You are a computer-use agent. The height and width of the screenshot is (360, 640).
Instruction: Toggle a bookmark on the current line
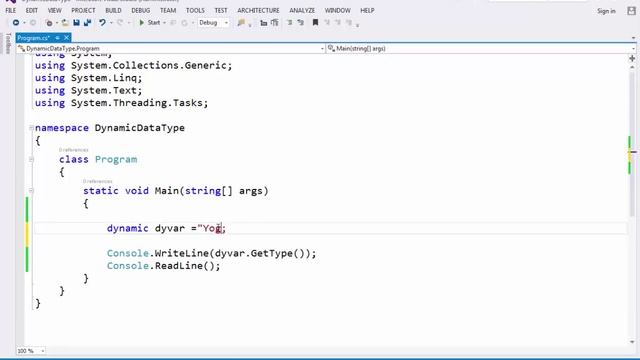315,23
